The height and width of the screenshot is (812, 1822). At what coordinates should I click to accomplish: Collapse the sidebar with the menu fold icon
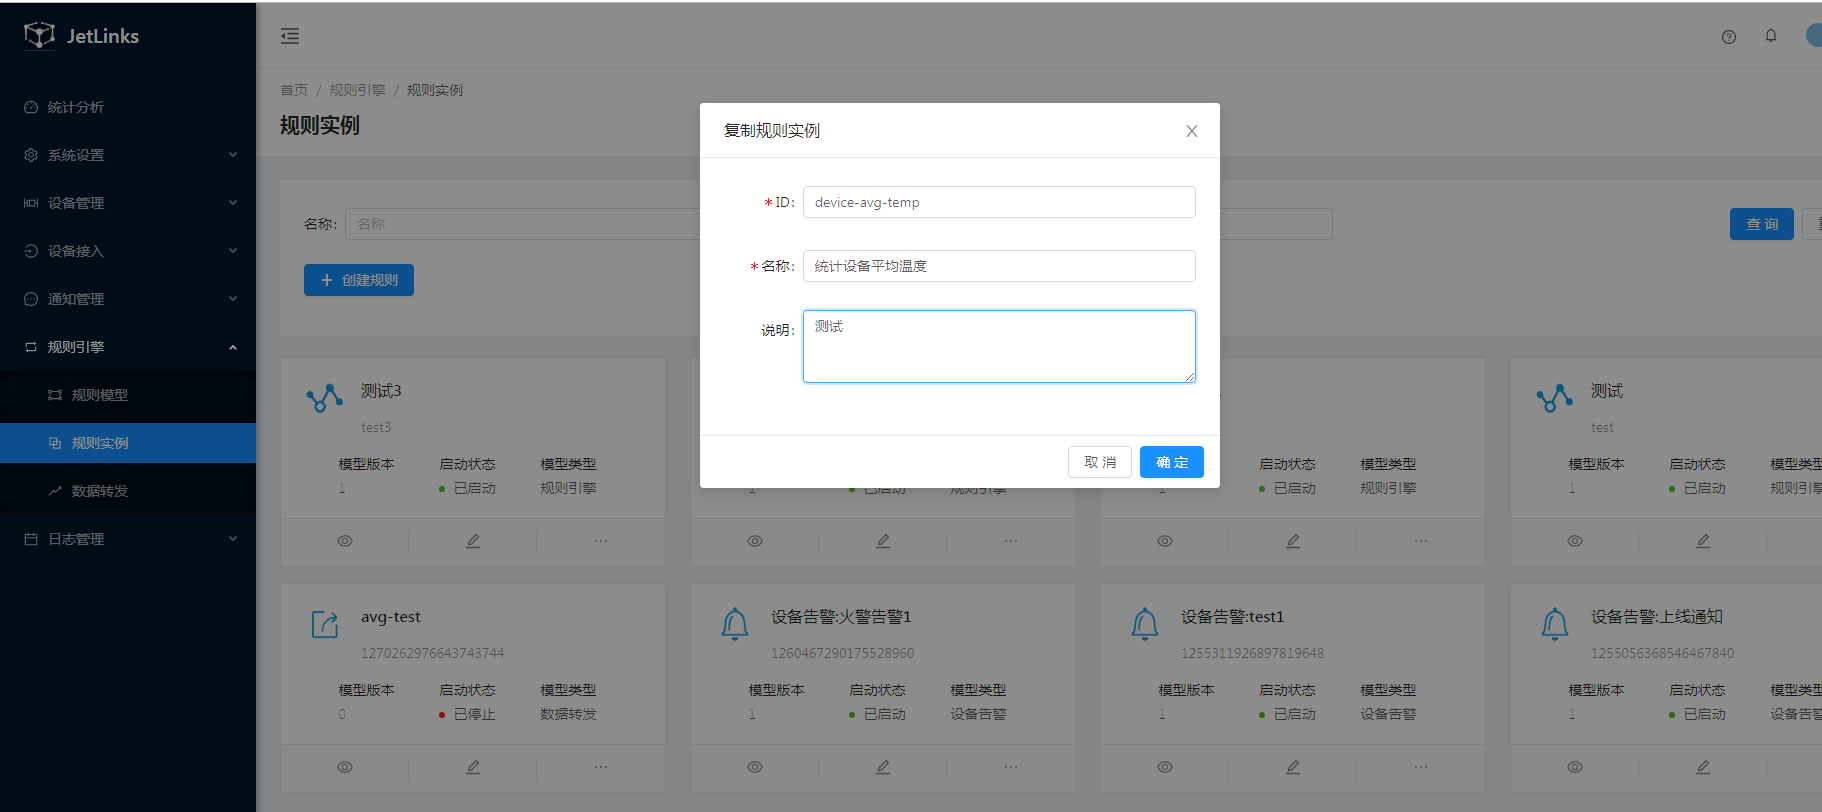pos(290,37)
